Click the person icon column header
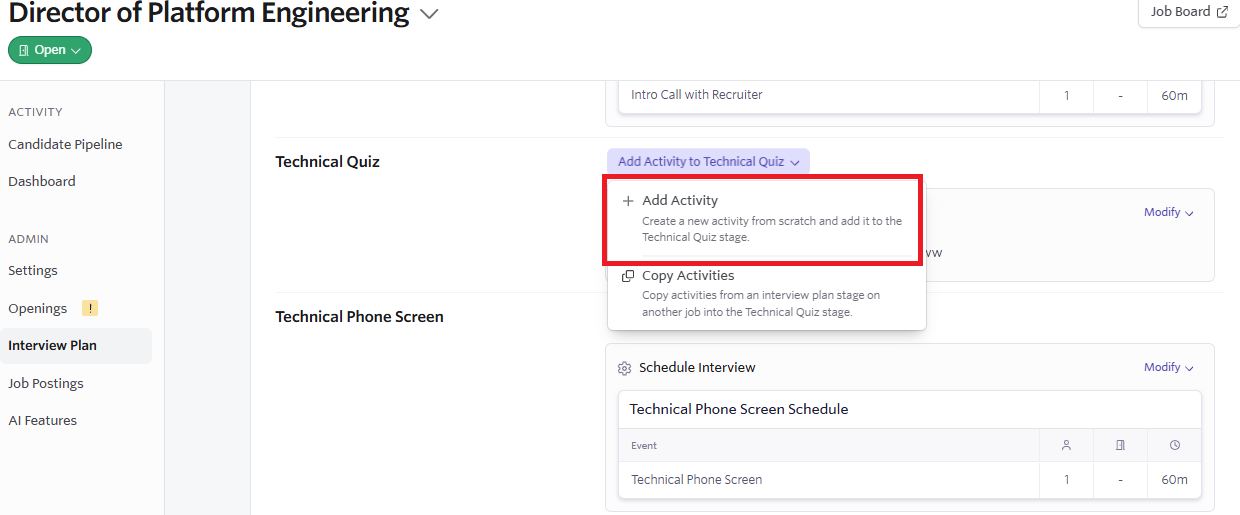This screenshot has width=1240, height=515. 1066,446
